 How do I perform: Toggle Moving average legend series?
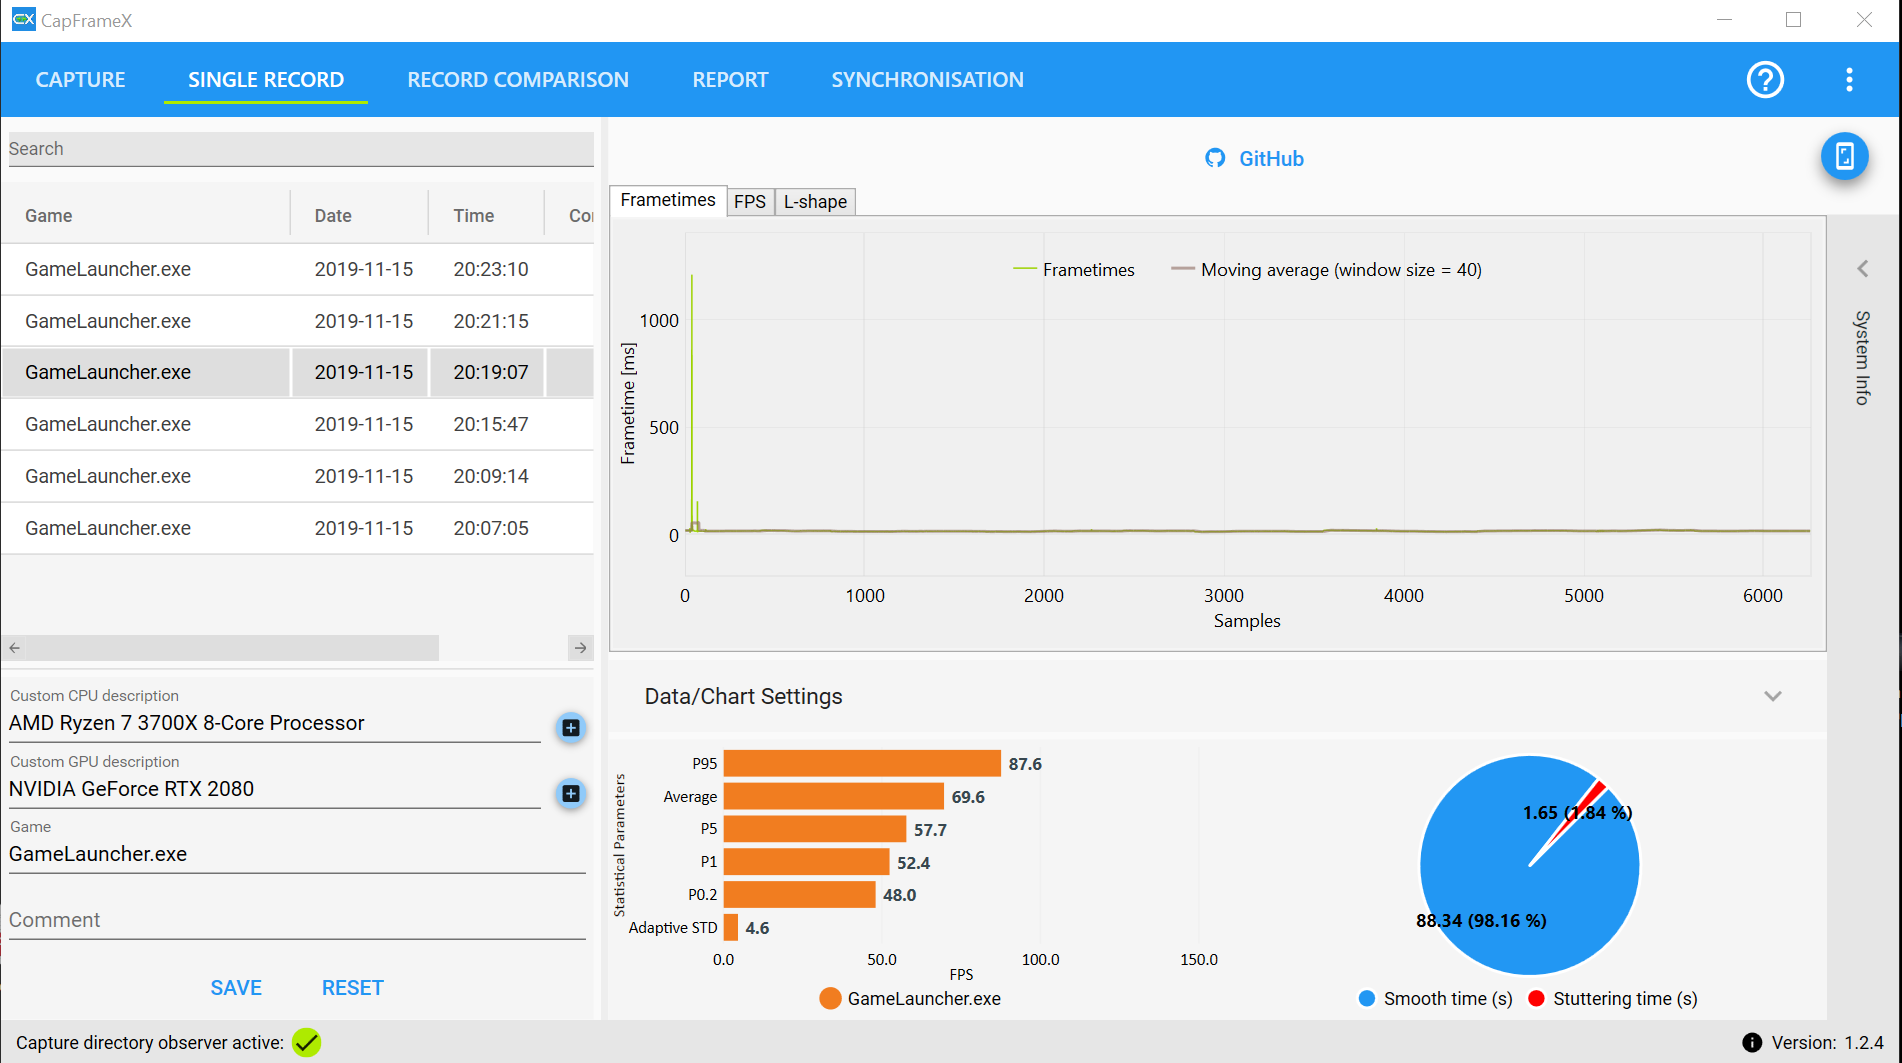pyautogui.click(x=1327, y=270)
